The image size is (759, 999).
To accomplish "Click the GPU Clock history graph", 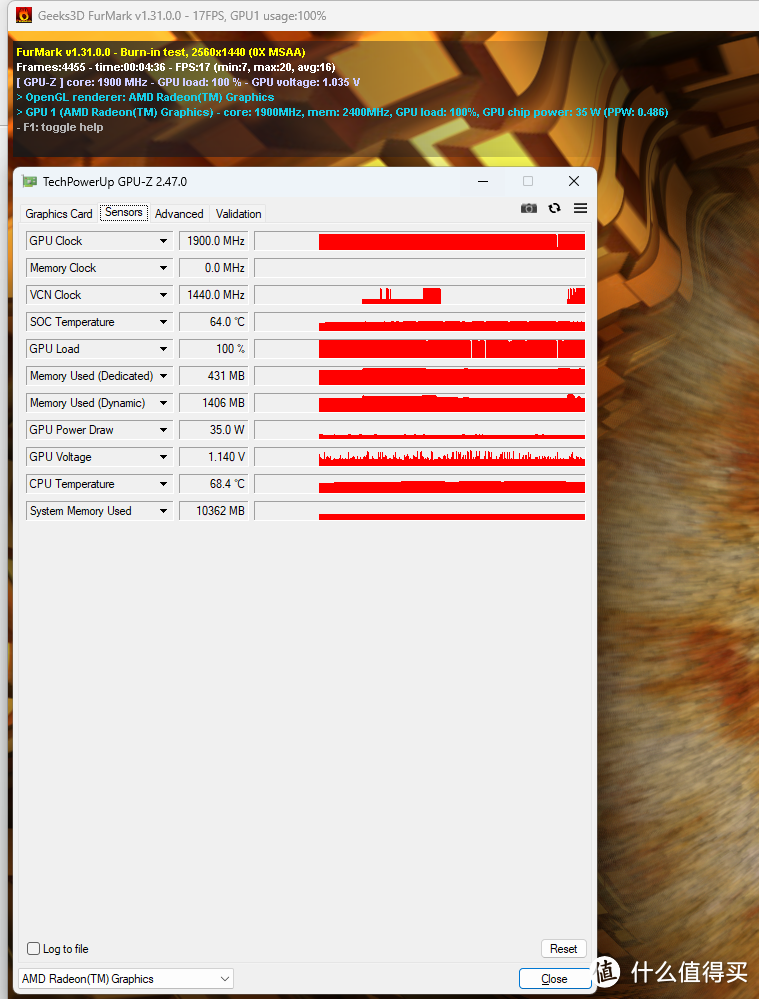I will point(419,241).
